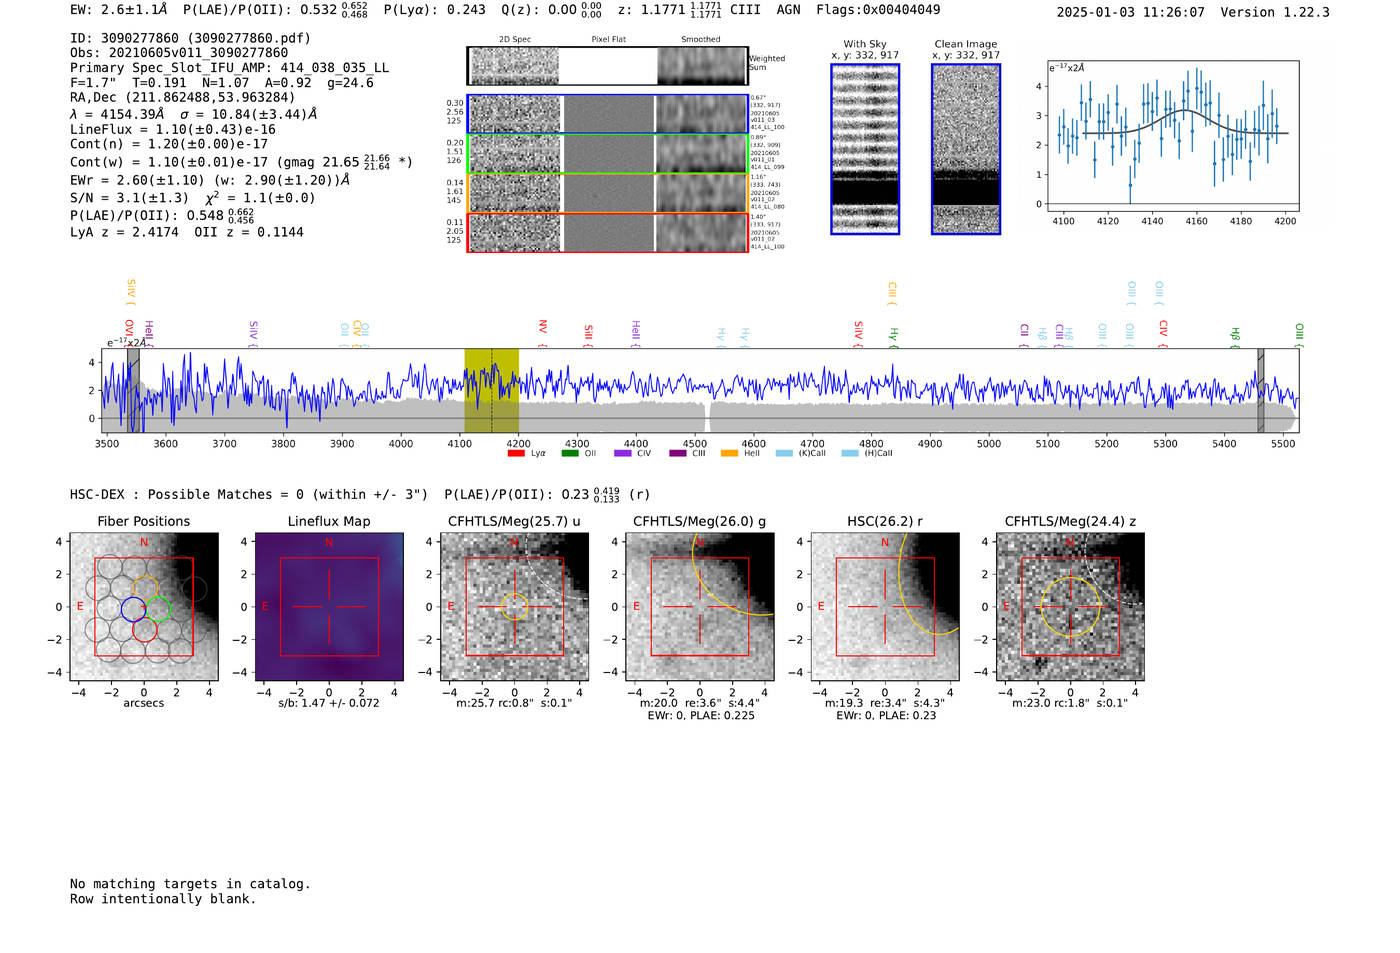Click the '2D Spec' column header

(515, 40)
